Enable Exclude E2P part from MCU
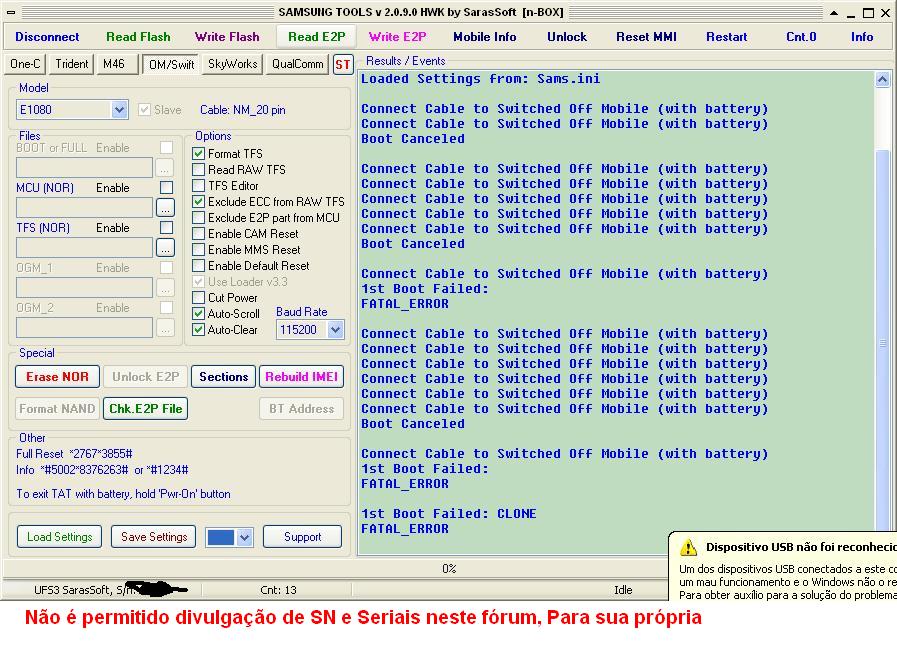The image size is (897, 646). (199, 217)
